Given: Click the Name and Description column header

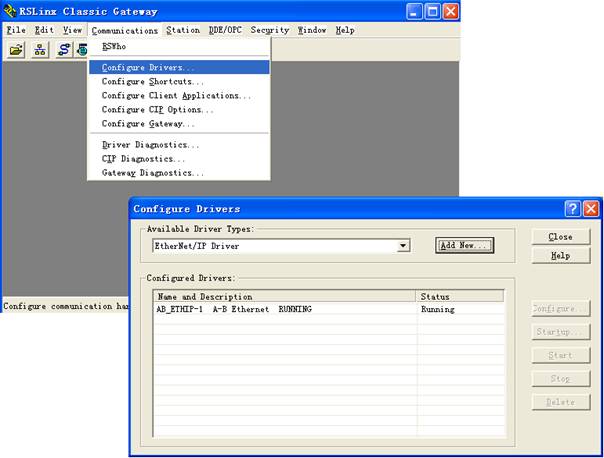Looking at the screenshot, I should [x=285, y=297].
